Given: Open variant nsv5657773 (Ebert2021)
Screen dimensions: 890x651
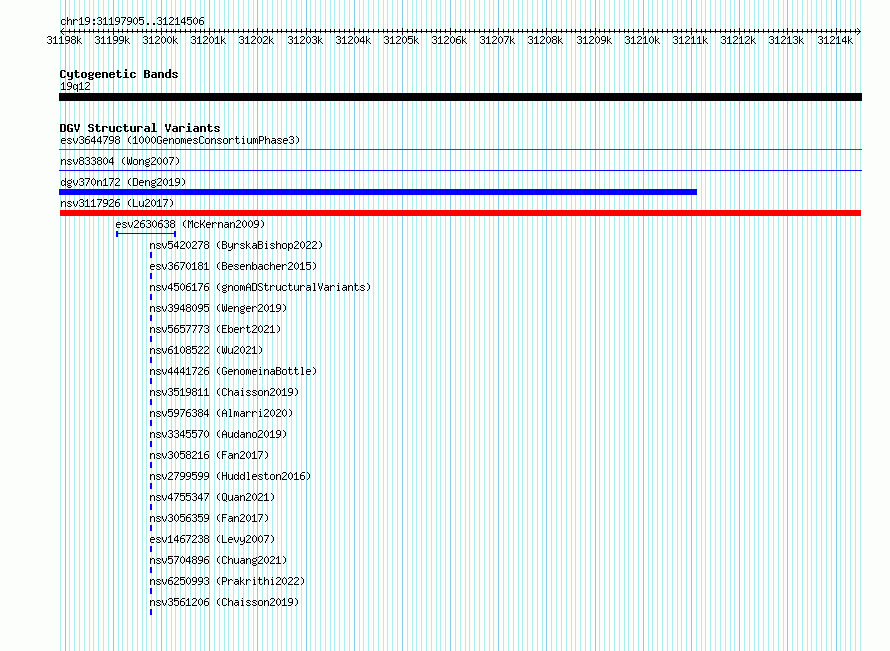Looking at the screenshot, I should coord(215,329).
